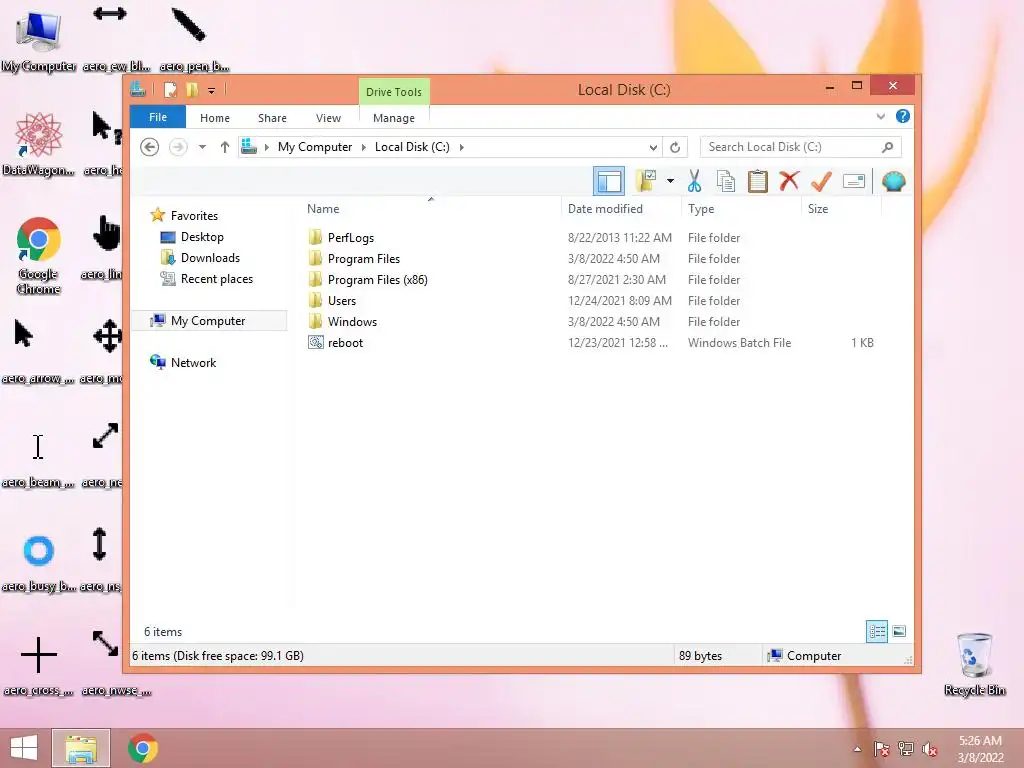Click the Back navigation arrow
1024x768 pixels.
point(150,147)
